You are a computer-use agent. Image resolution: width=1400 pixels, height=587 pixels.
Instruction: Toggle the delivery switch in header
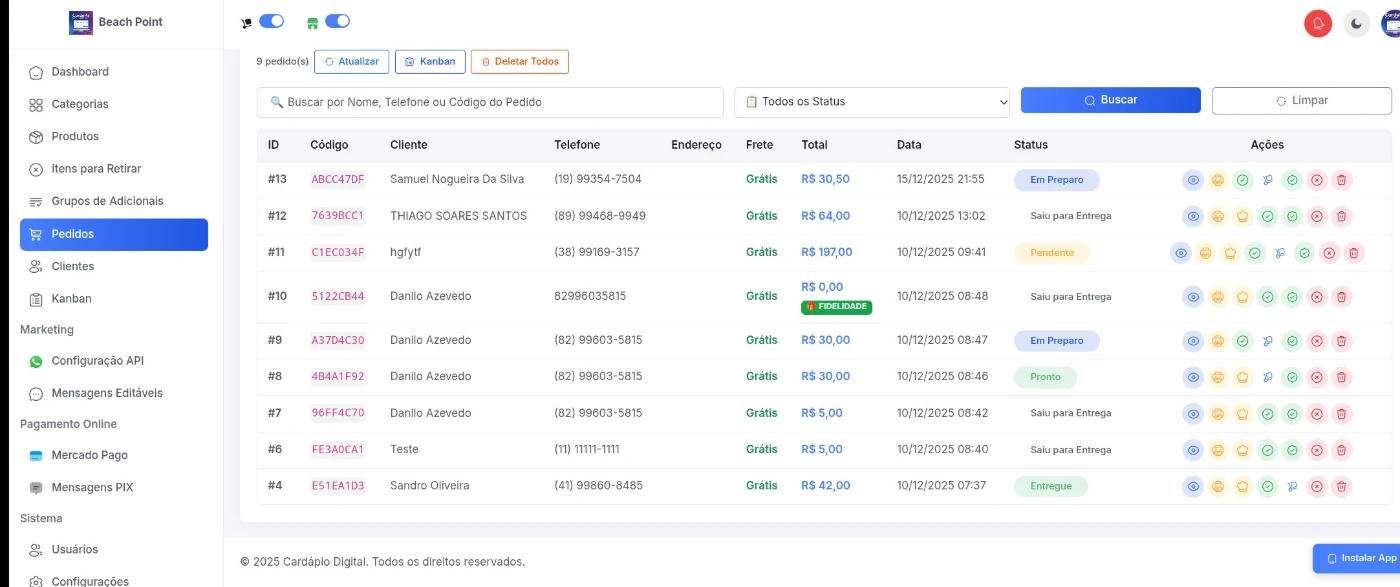271,21
